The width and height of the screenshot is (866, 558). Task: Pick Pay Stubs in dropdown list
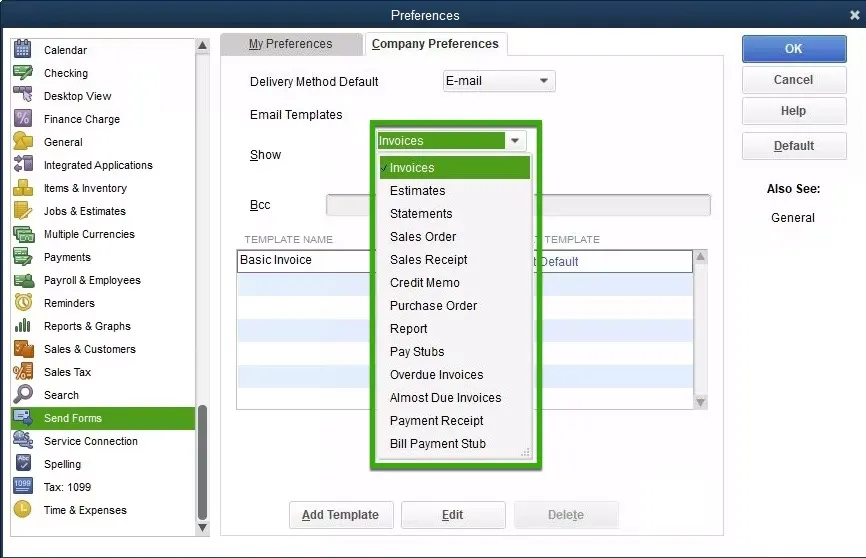(x=454, y=352)
